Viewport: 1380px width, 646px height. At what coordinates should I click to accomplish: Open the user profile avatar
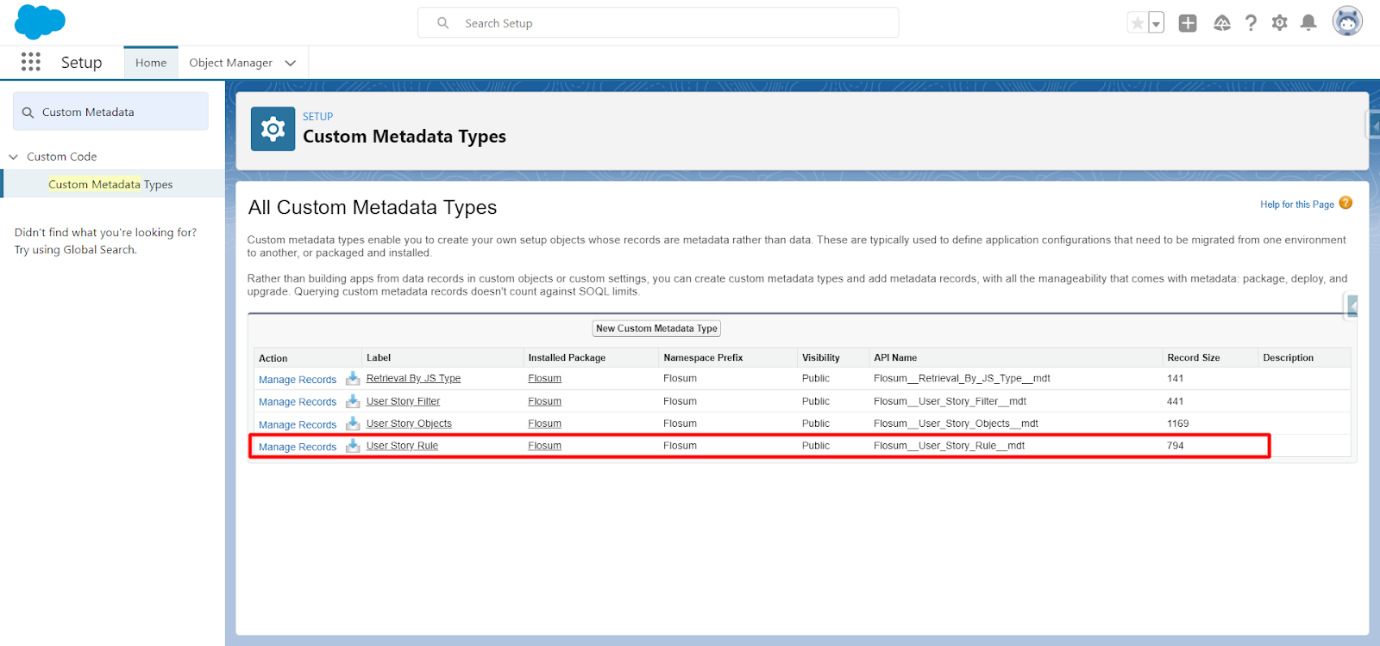[1347, 21]
